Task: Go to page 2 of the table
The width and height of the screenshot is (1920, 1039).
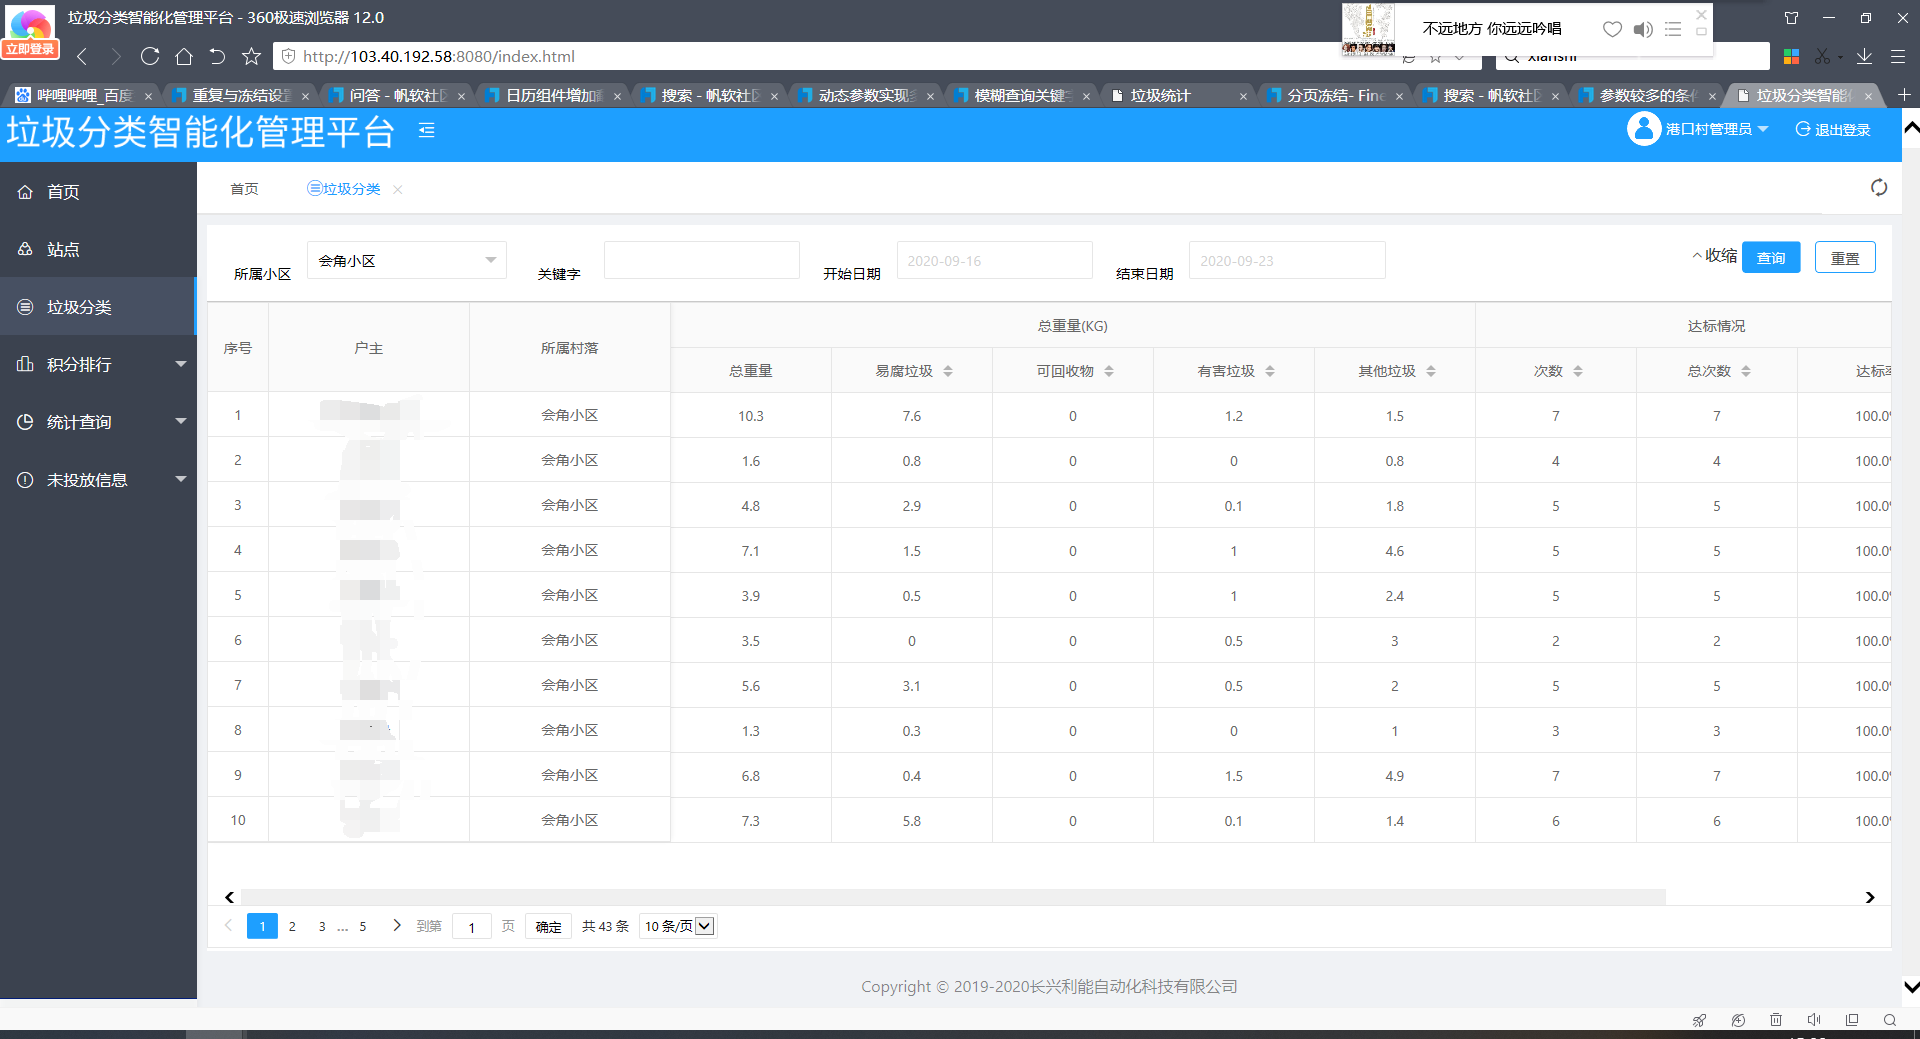Action: (x=292, y=926)
